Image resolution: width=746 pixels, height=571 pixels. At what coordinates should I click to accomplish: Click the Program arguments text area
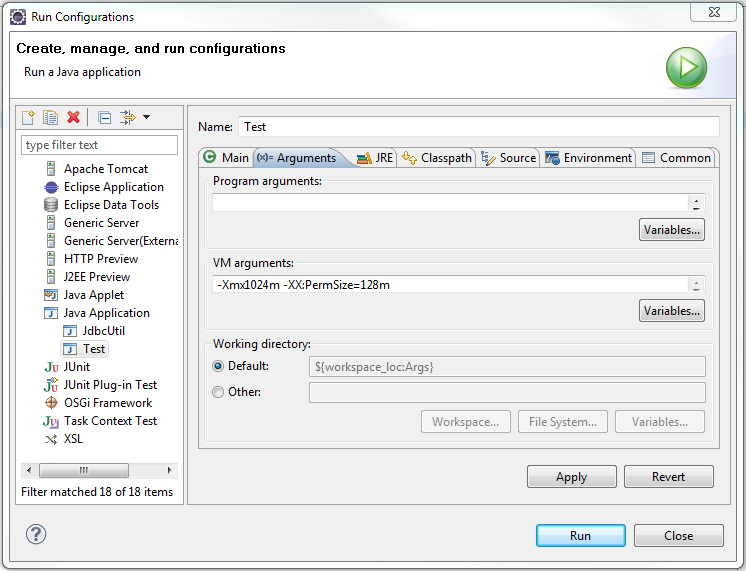click(450, 203)
